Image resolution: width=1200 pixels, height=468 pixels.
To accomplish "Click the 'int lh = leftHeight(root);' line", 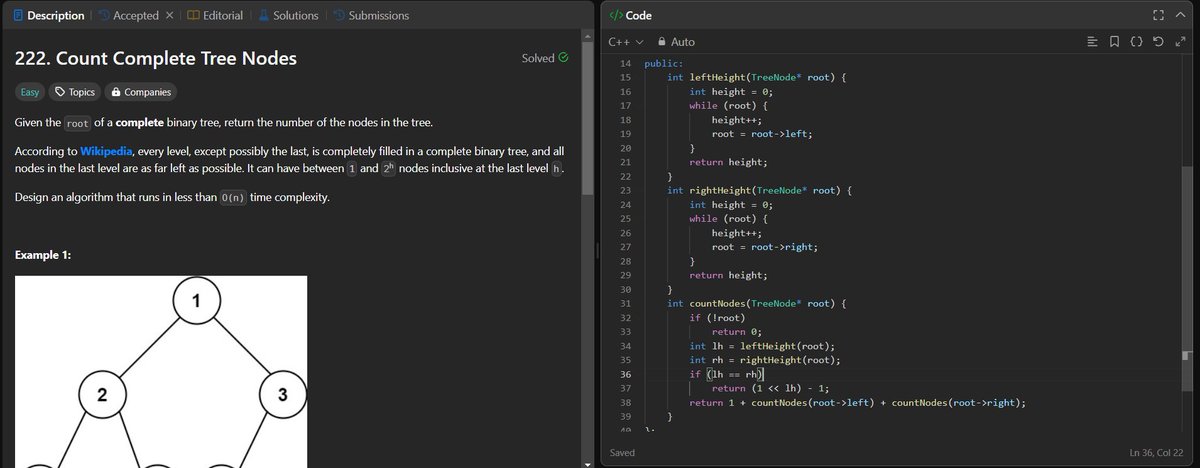I will pyautogui.click(x=762, y=346).
